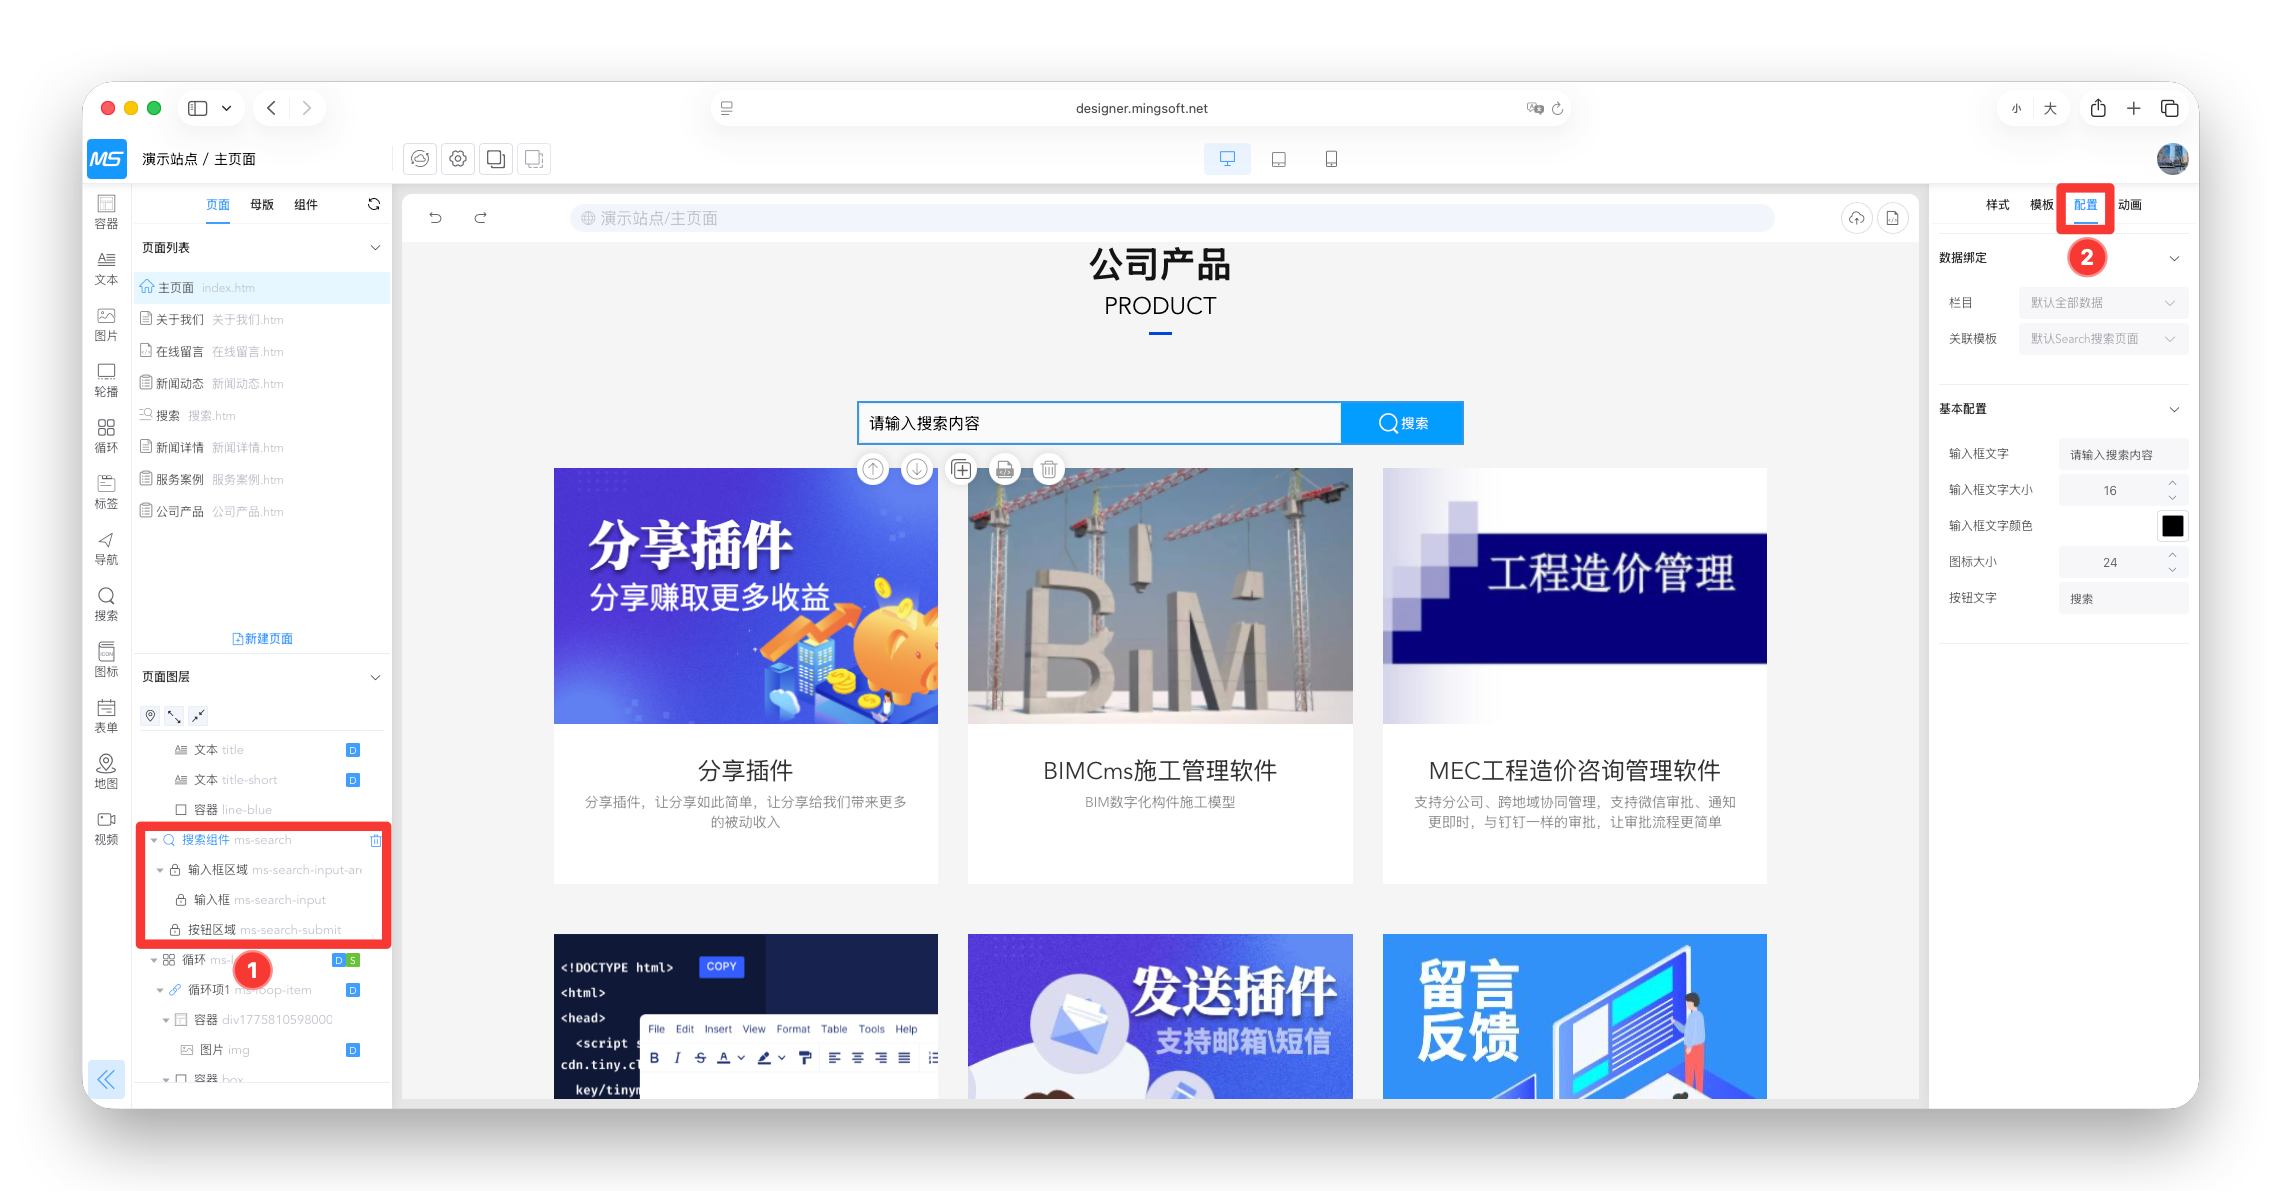The image size is (2281, 1191).
Task: Switch to the 母版 tab
Action: tap(262, 204)
